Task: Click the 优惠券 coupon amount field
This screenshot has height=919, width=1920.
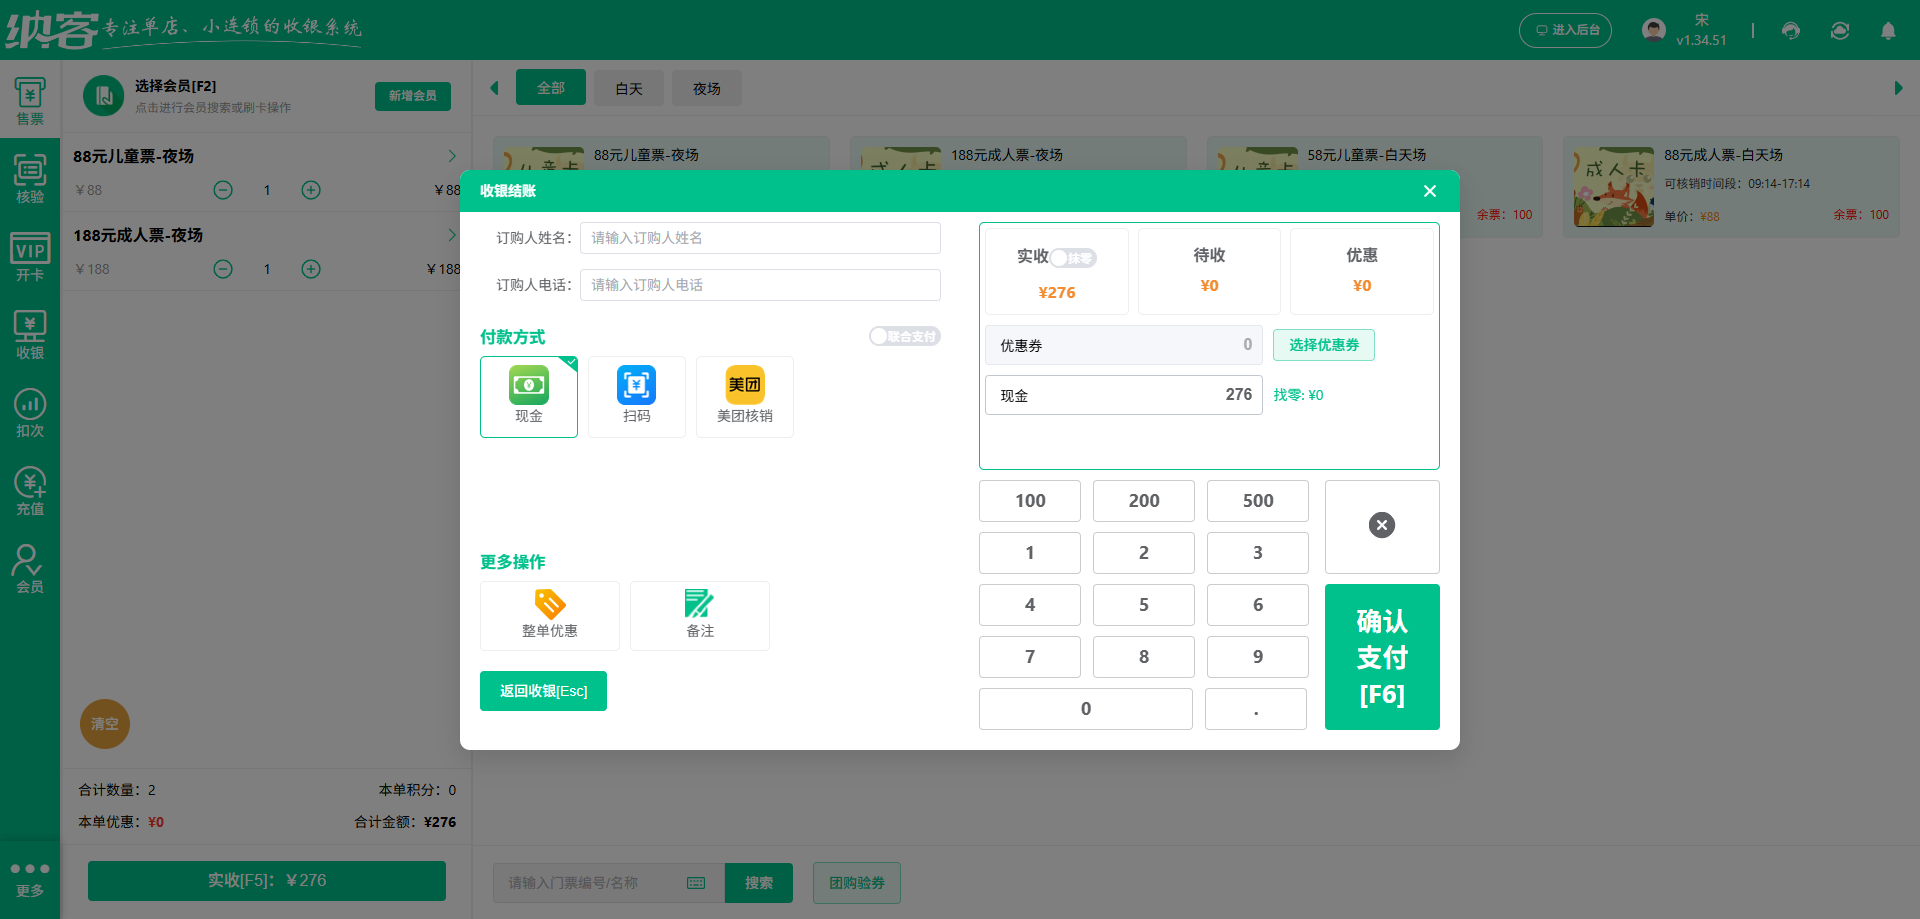Action: (x=1124, y=345)
